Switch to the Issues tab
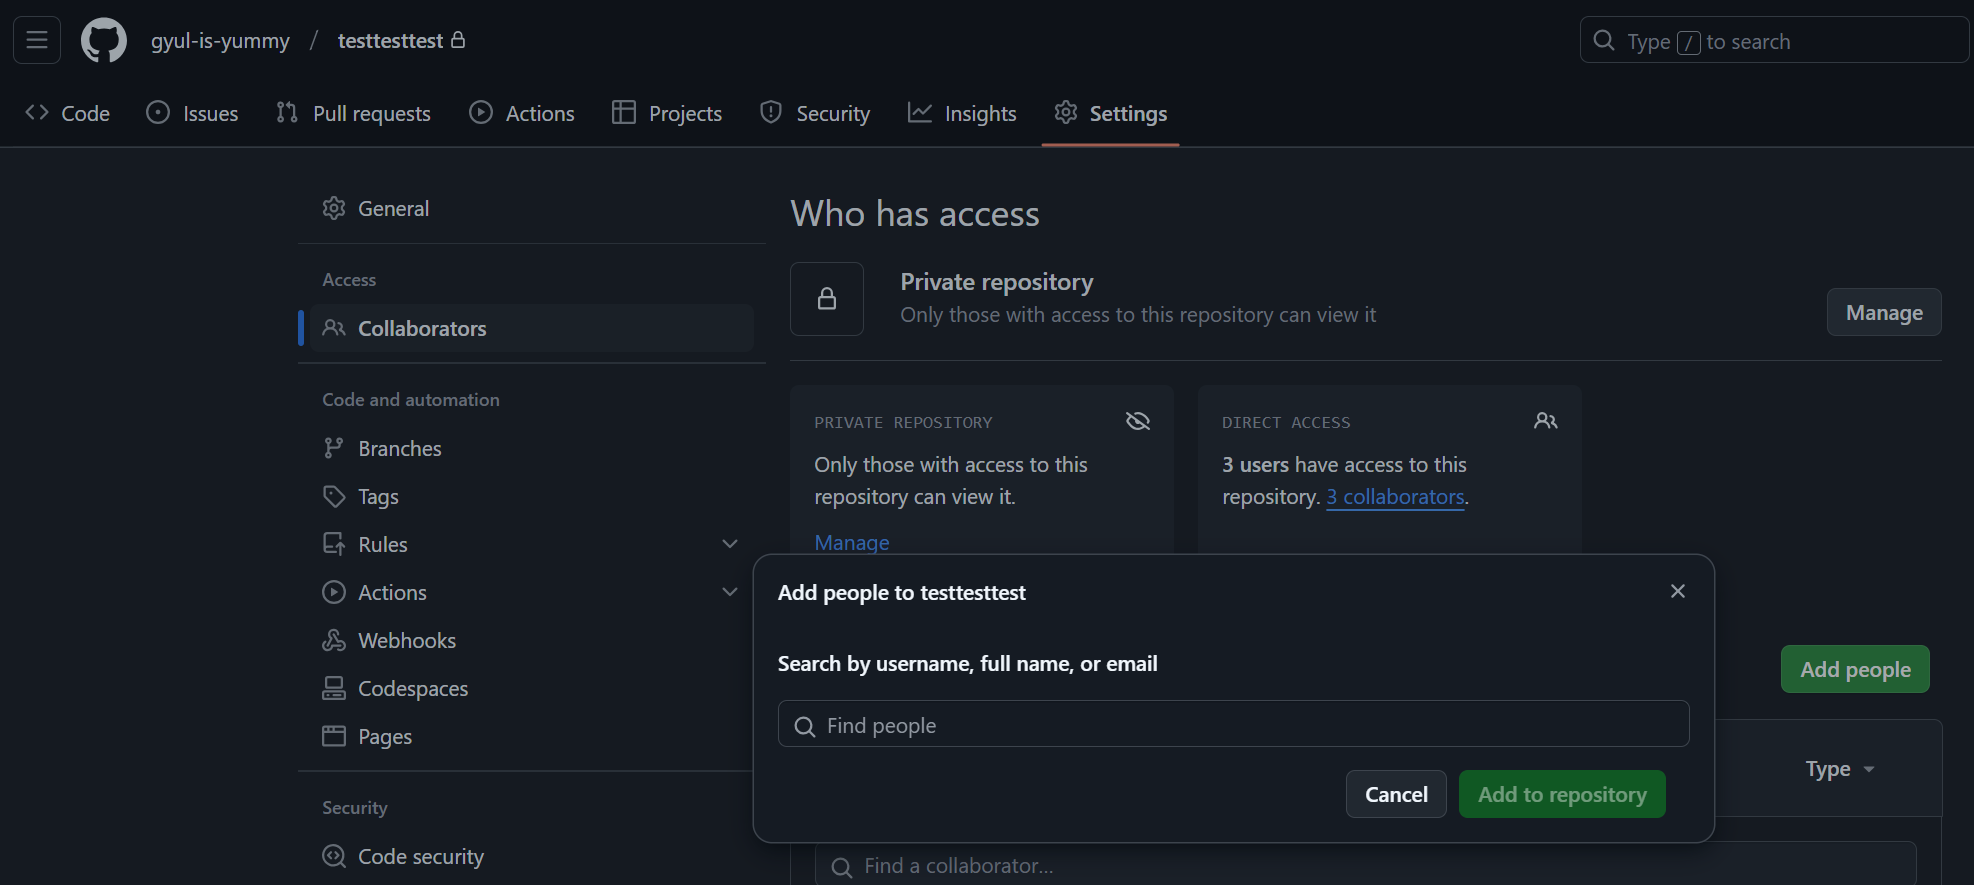The height and width of the screenshot is (885, 1974). point(192,113)
